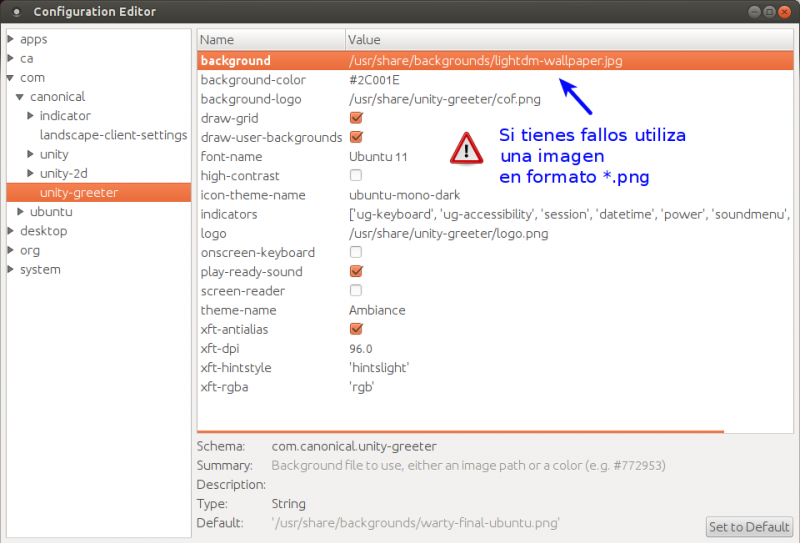Enable the high-contrast checkbox

[x=356, y=176]
